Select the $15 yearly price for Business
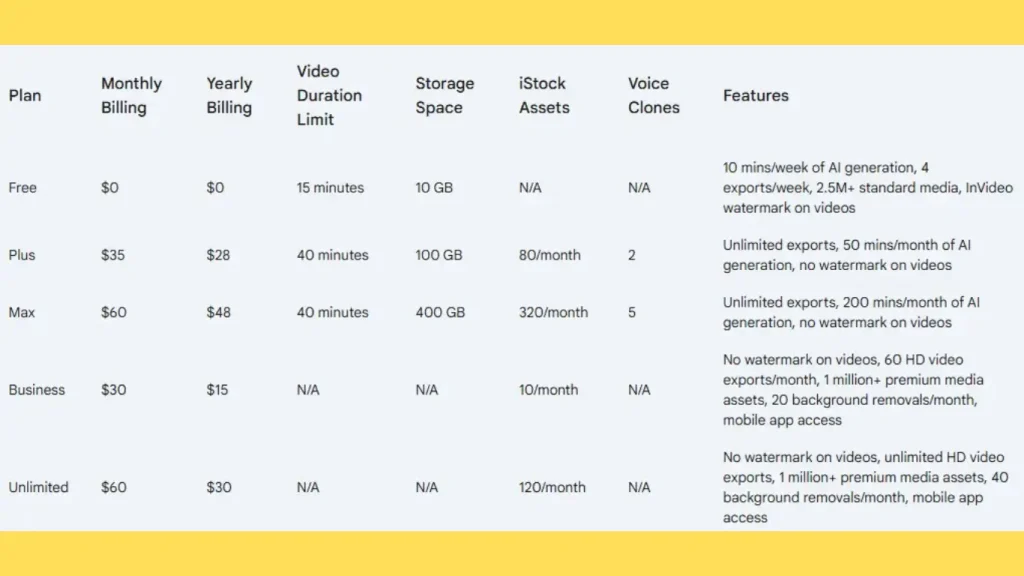The height and width of the screenshot is (576, 1024). (x=219, y=390)
